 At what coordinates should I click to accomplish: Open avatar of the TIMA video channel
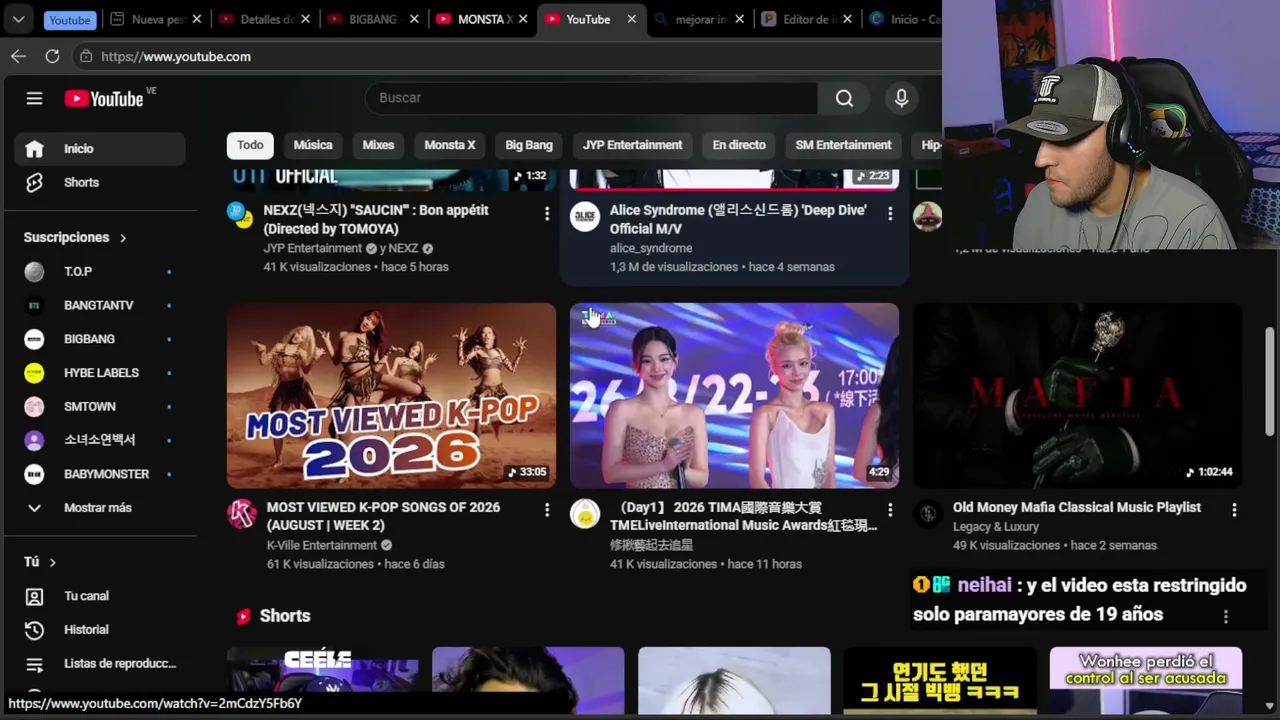[x=585, y=514]
